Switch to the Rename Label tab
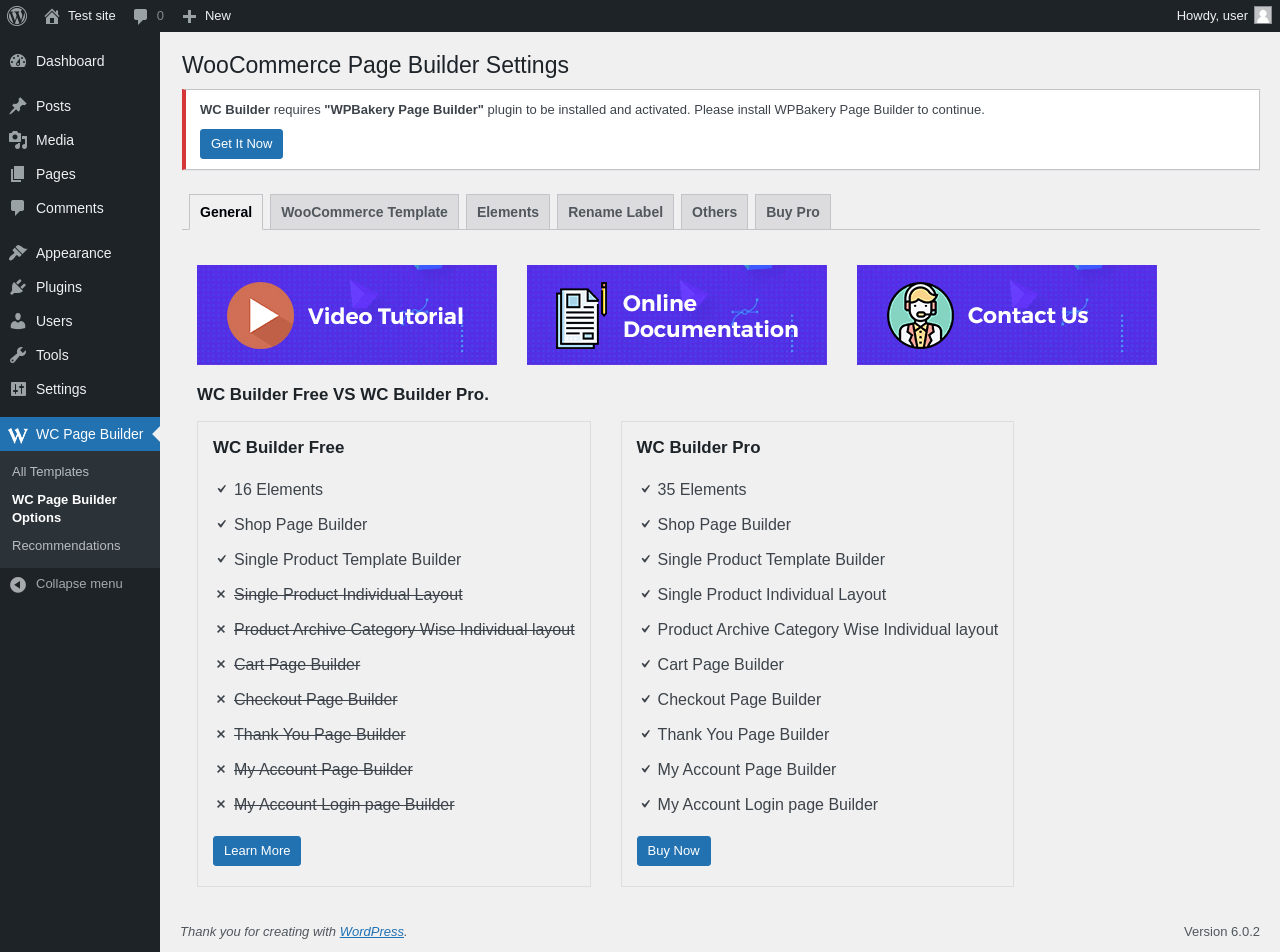Image resolution: width=1280 pixels, height=952 pixels. pos(615,212)
